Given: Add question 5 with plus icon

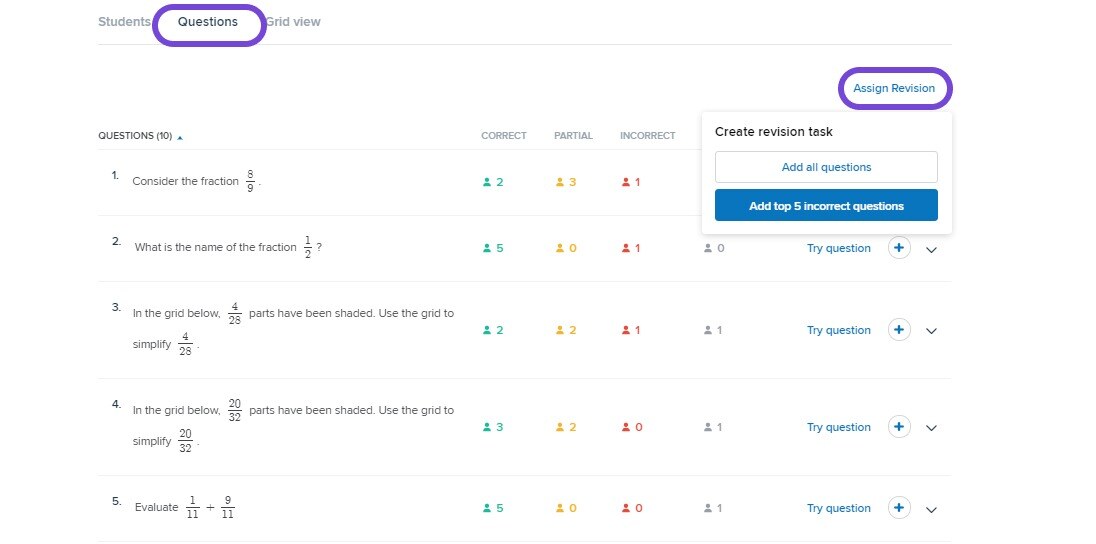Looking at the screenshot, I should (x=899, y=508).
